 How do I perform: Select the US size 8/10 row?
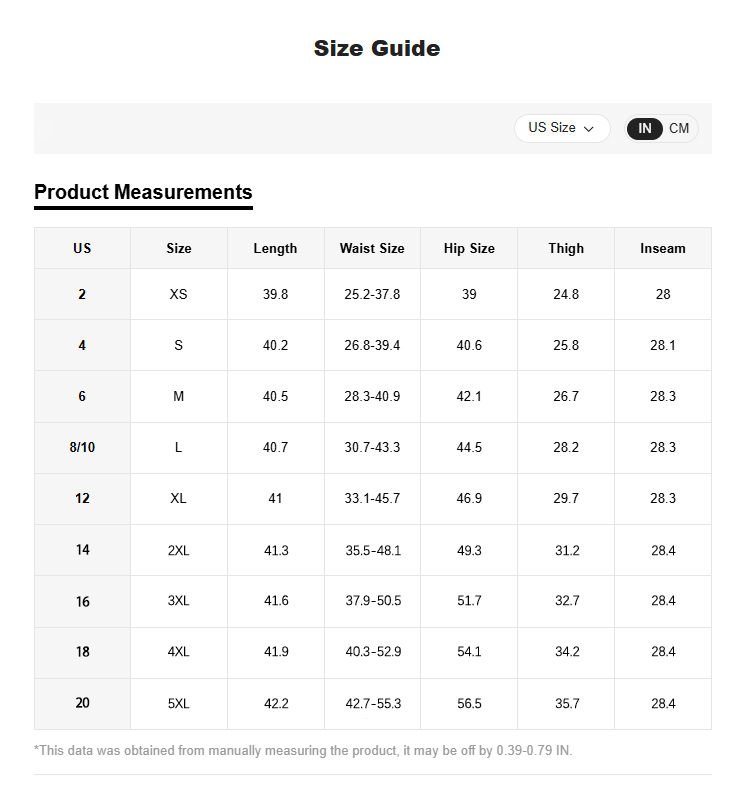point(82,447)
